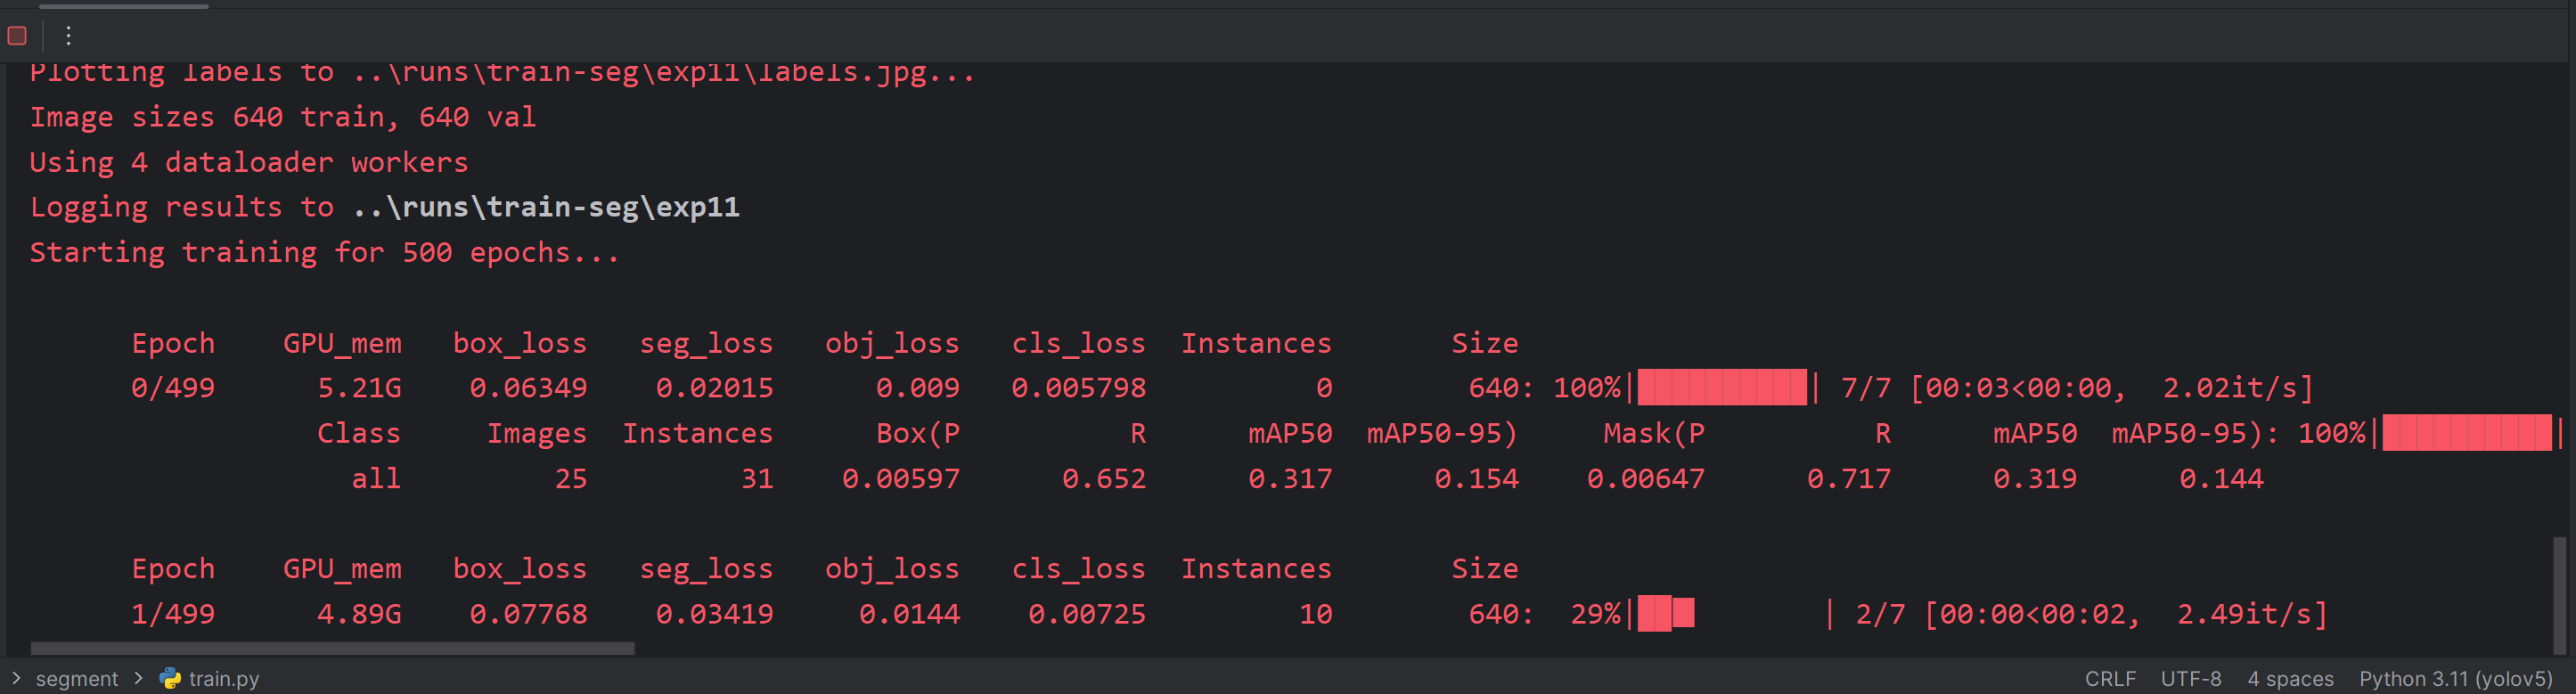Click the '2/7' batch progress text
The width and height of the screenshot is (2576, 694).
coord(1880,614)
